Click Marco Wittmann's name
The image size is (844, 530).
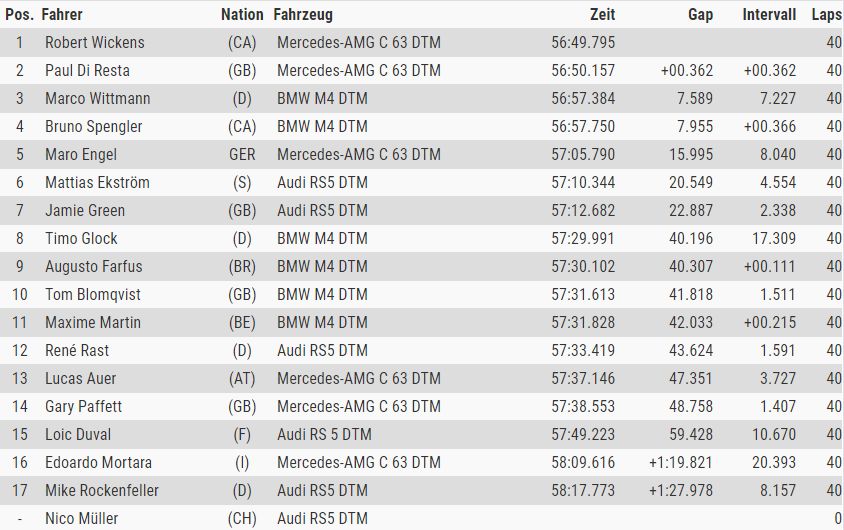point(97,98)
